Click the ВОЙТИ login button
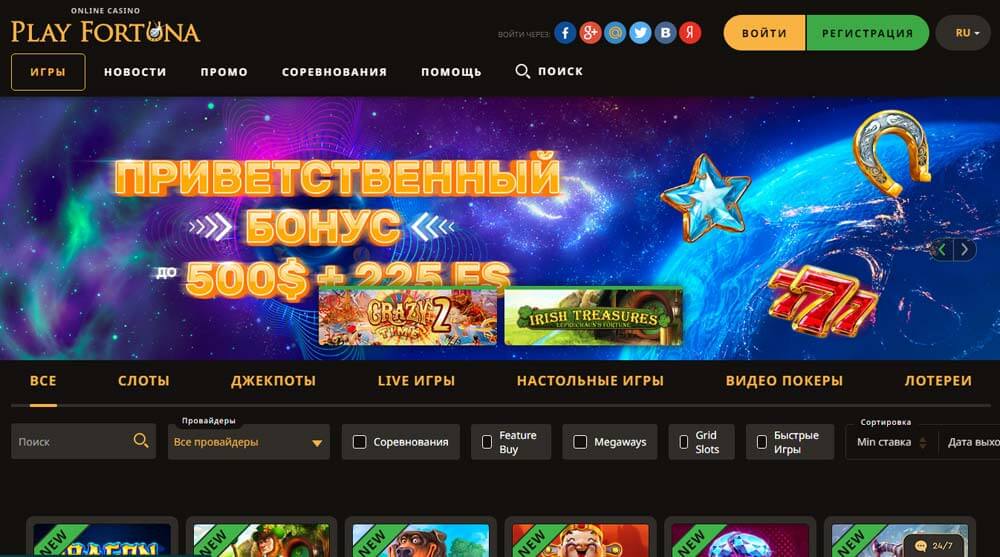 765,33
